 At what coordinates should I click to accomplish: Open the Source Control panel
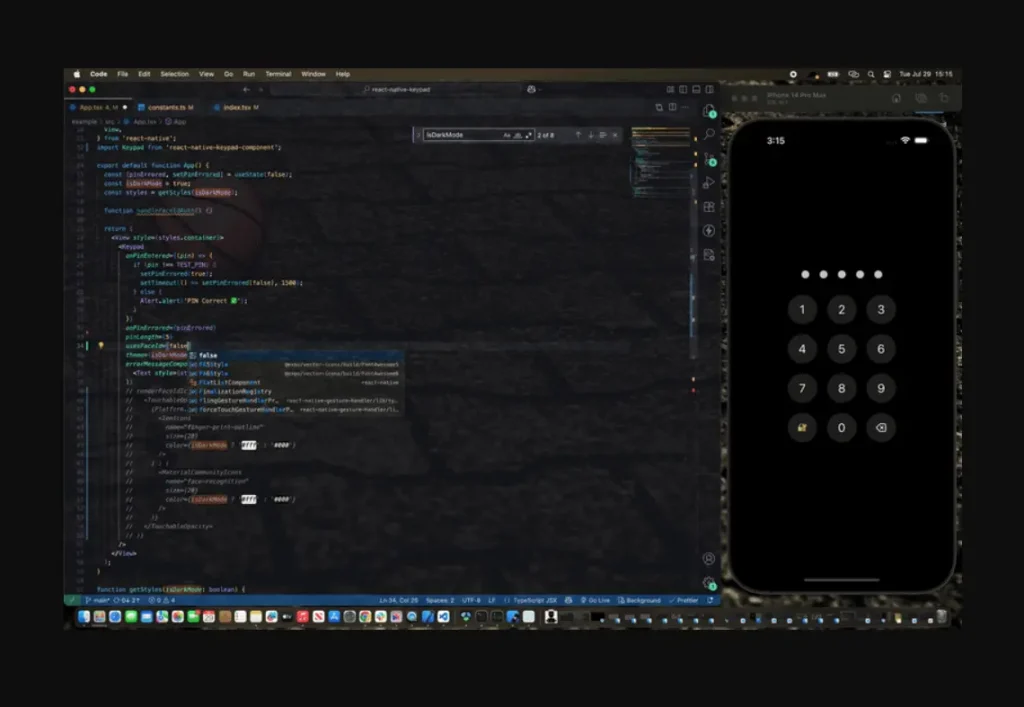pyautogui.click(x=710, y=159)
